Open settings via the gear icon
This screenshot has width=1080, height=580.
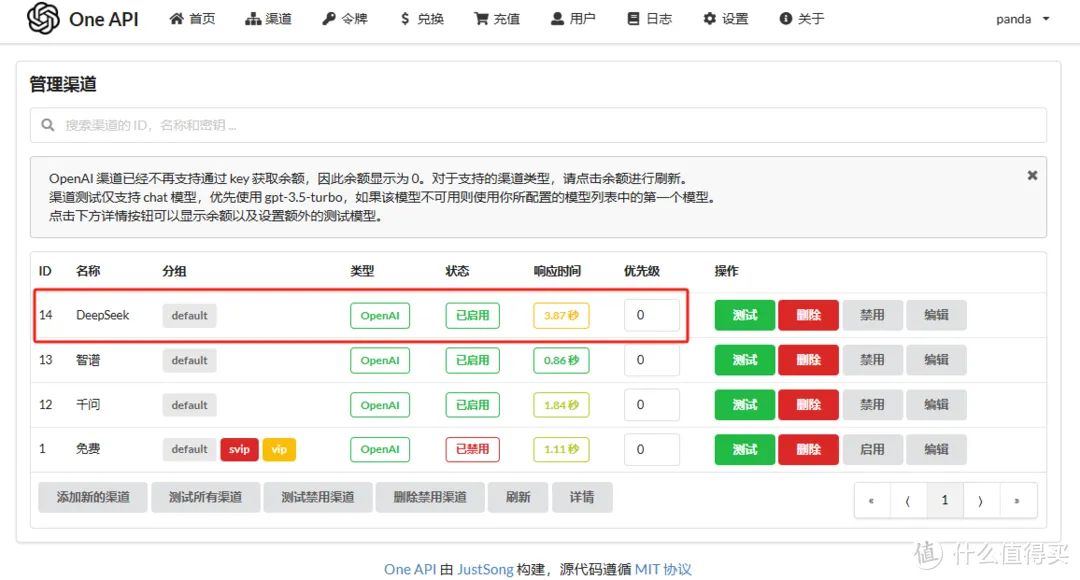click(708, 18)
